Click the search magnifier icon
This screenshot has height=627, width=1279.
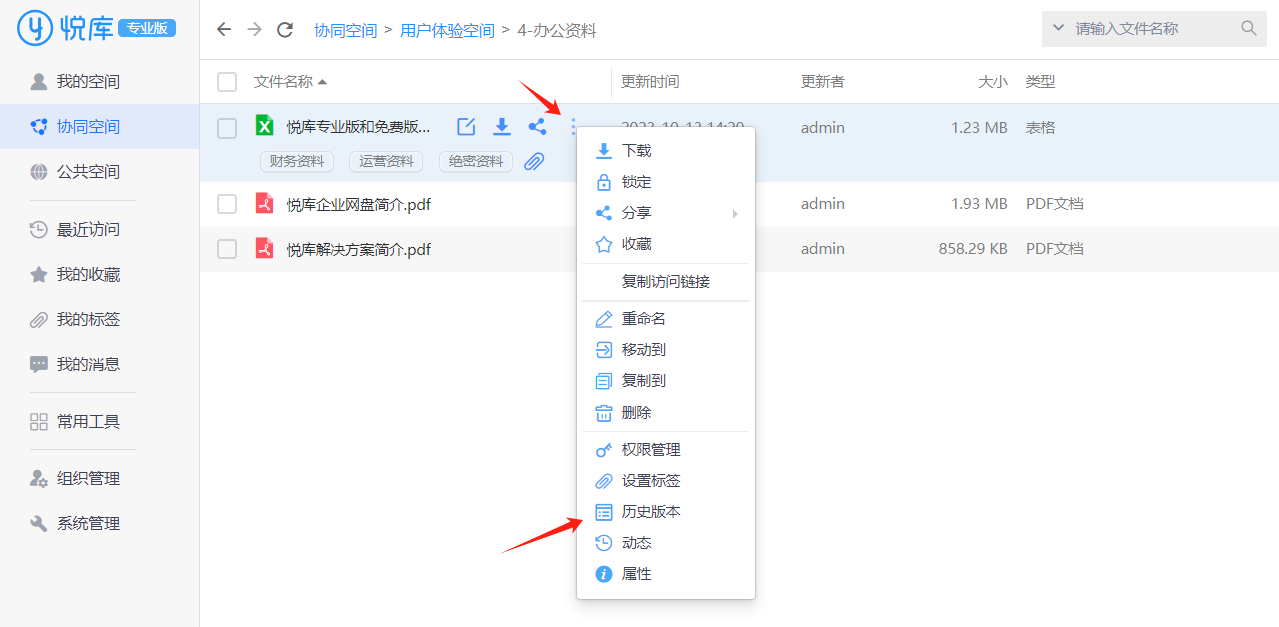(x=1249, y=29)
